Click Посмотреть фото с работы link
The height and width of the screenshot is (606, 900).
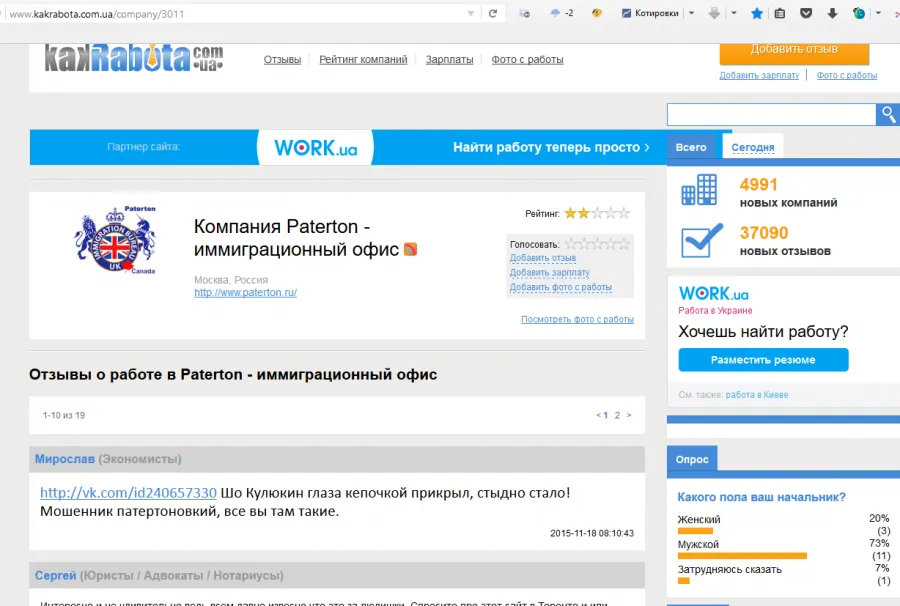pos(577,319)
